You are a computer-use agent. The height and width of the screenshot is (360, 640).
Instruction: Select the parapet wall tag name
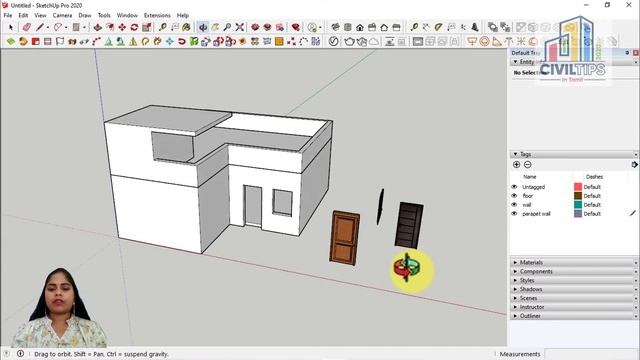pos(536,214)
